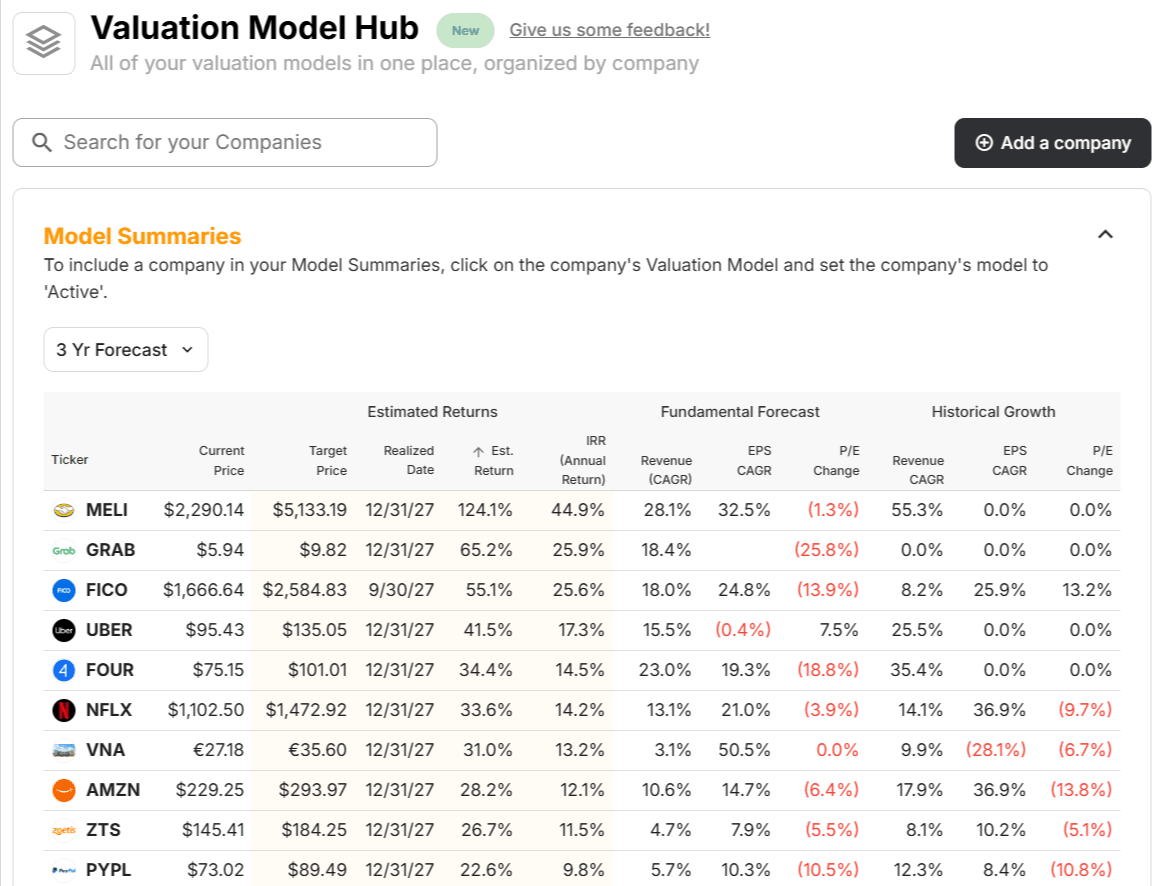Click ZTS target price $184.25
Screen dimensions: 1163x886
(314, 830)
